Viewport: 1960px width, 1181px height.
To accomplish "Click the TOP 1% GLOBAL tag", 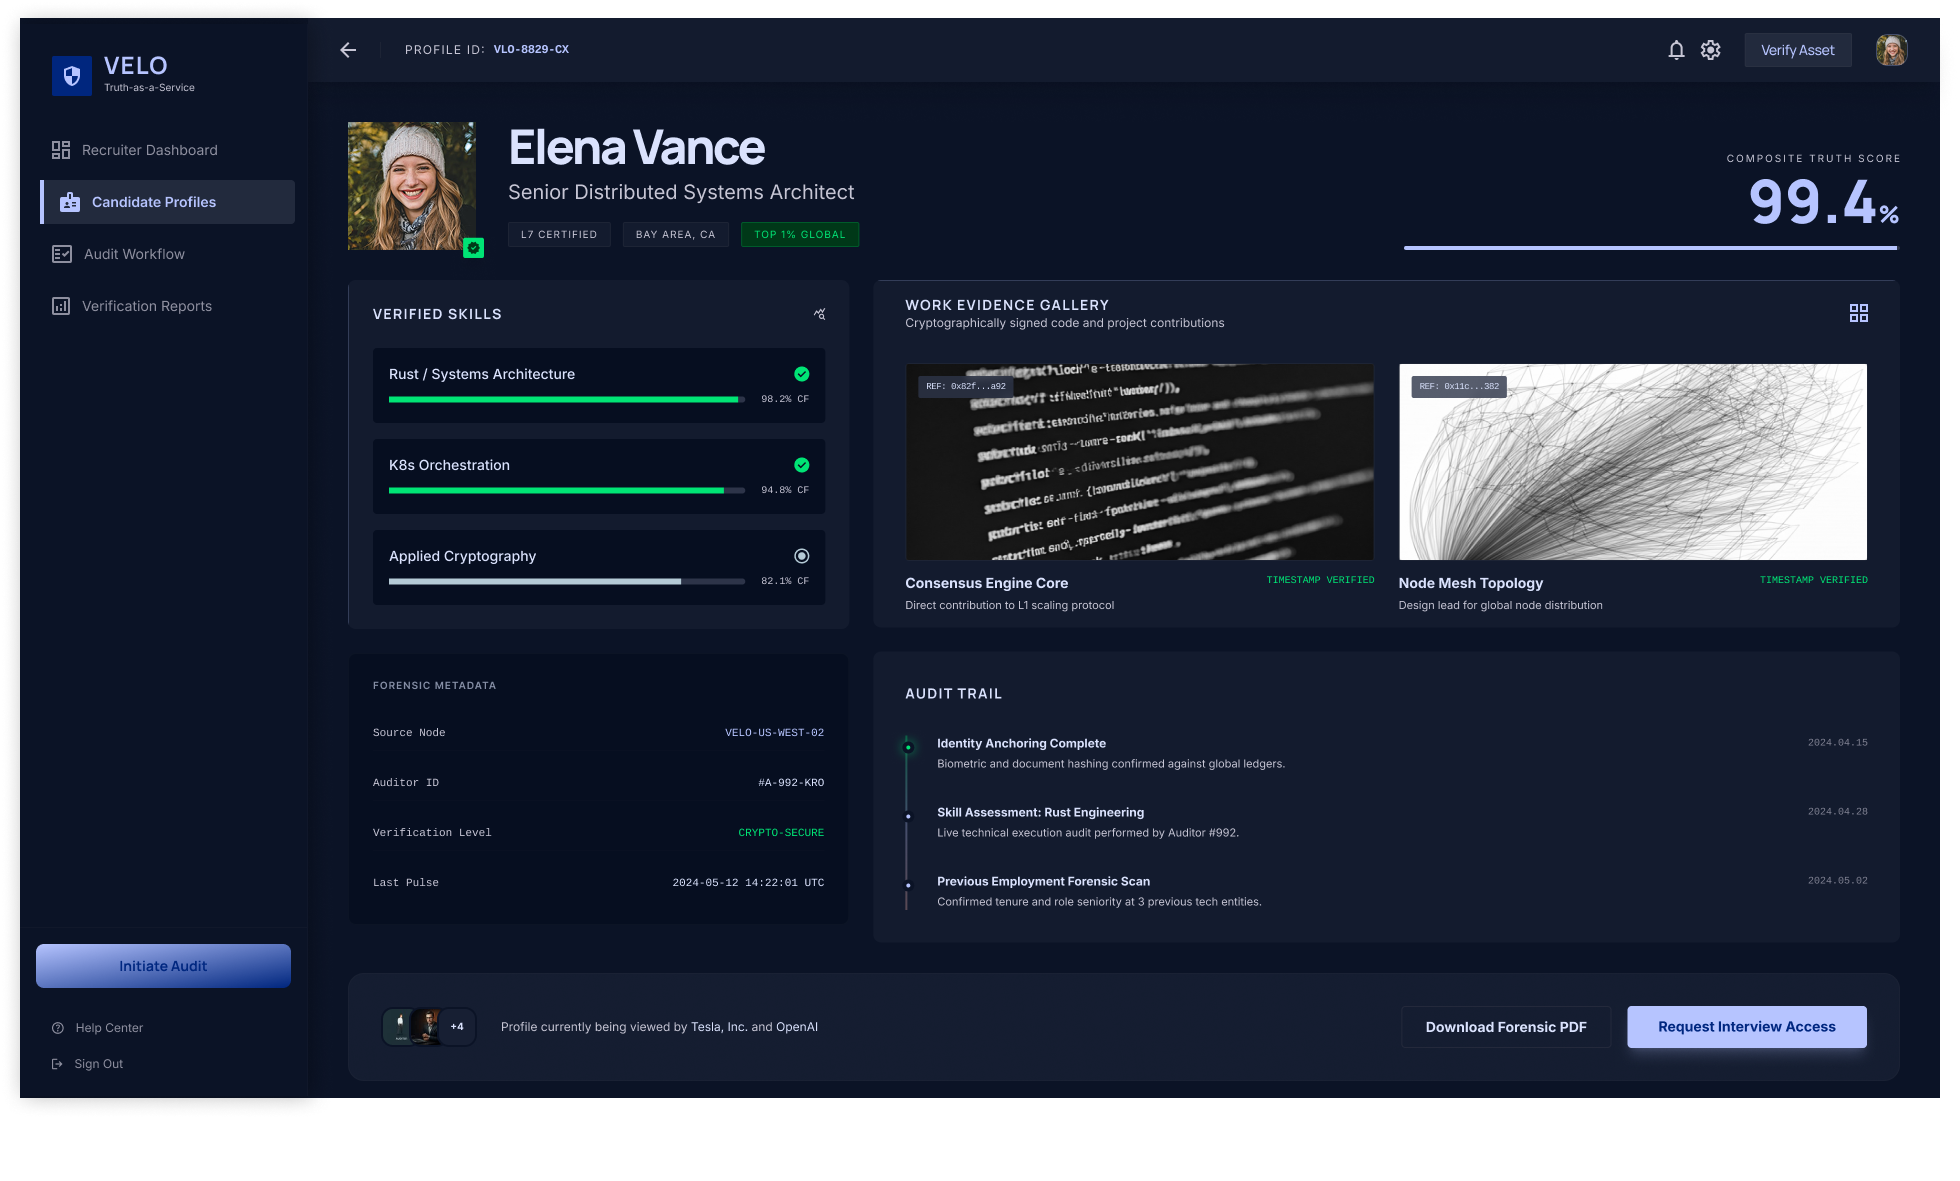I will (x=800, y=235).
